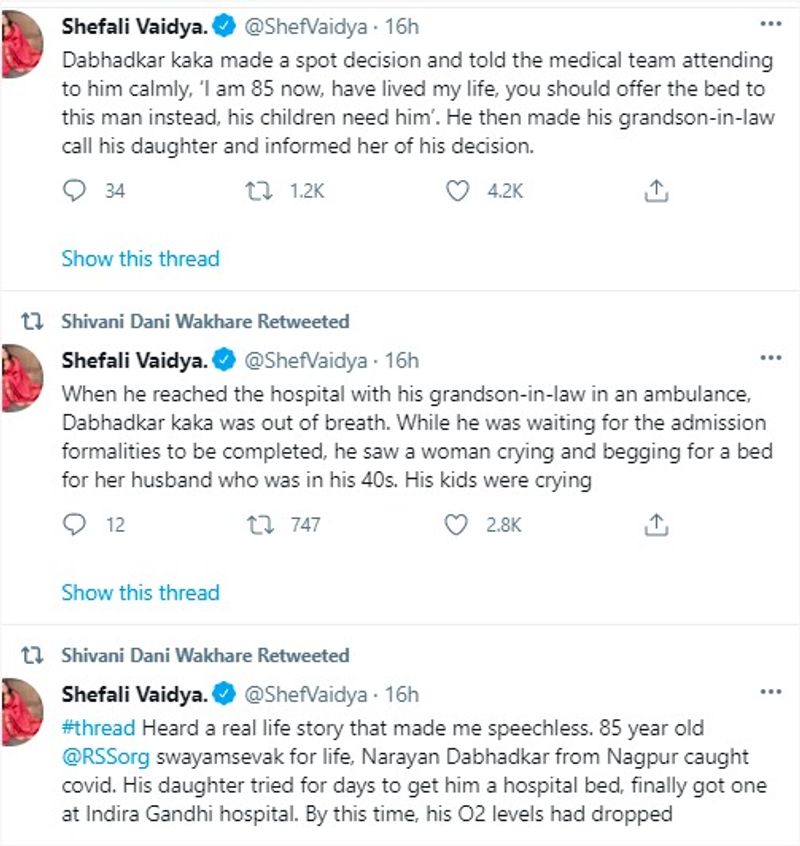This screenshot has height=846, width=800.
Task: Share the 'spot decision' tweet
Action: [x=656, y=190]
